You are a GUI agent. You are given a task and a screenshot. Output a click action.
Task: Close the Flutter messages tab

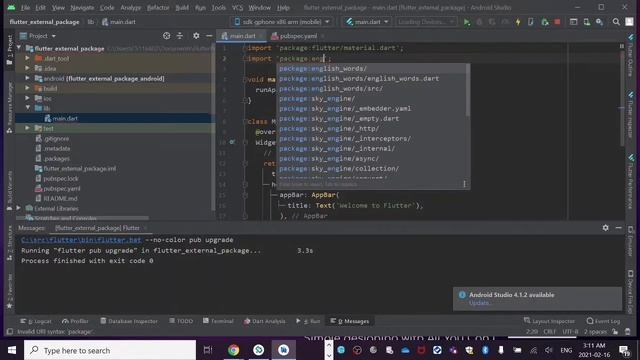145,228
